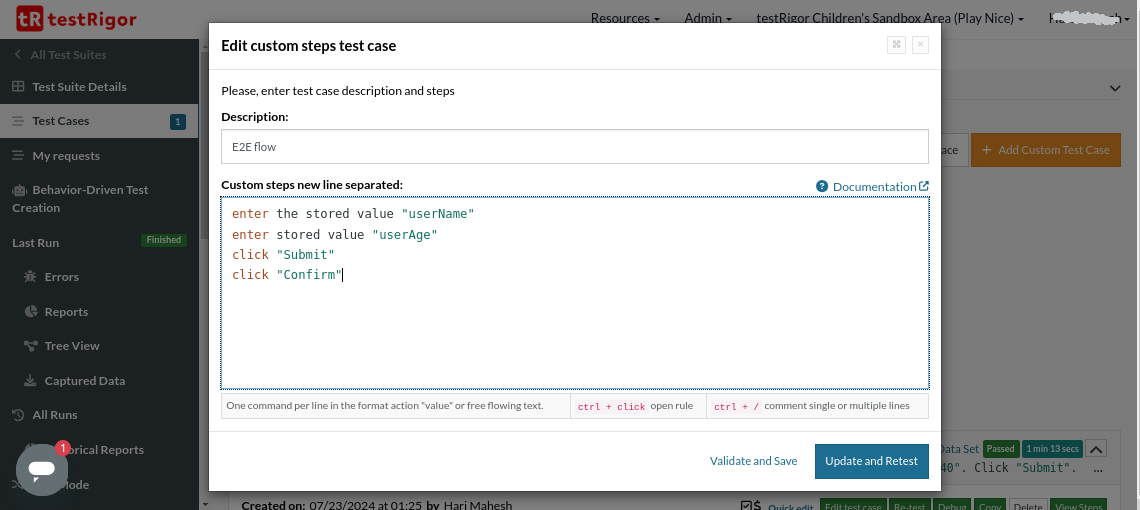Click the help question mark icon near Documentation

pos(822,187)
